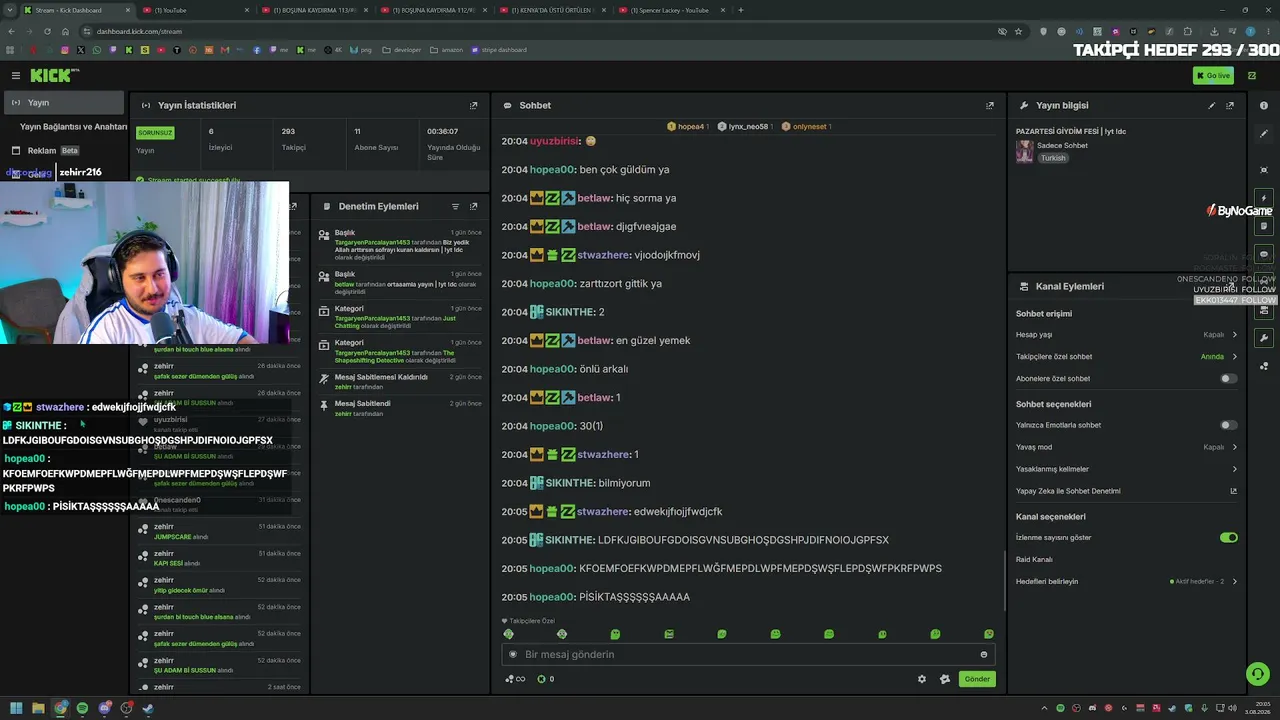This screenshot has width=1280, height=720.
Task: Open File Explorer from taskbar
Action: point(38,709)
